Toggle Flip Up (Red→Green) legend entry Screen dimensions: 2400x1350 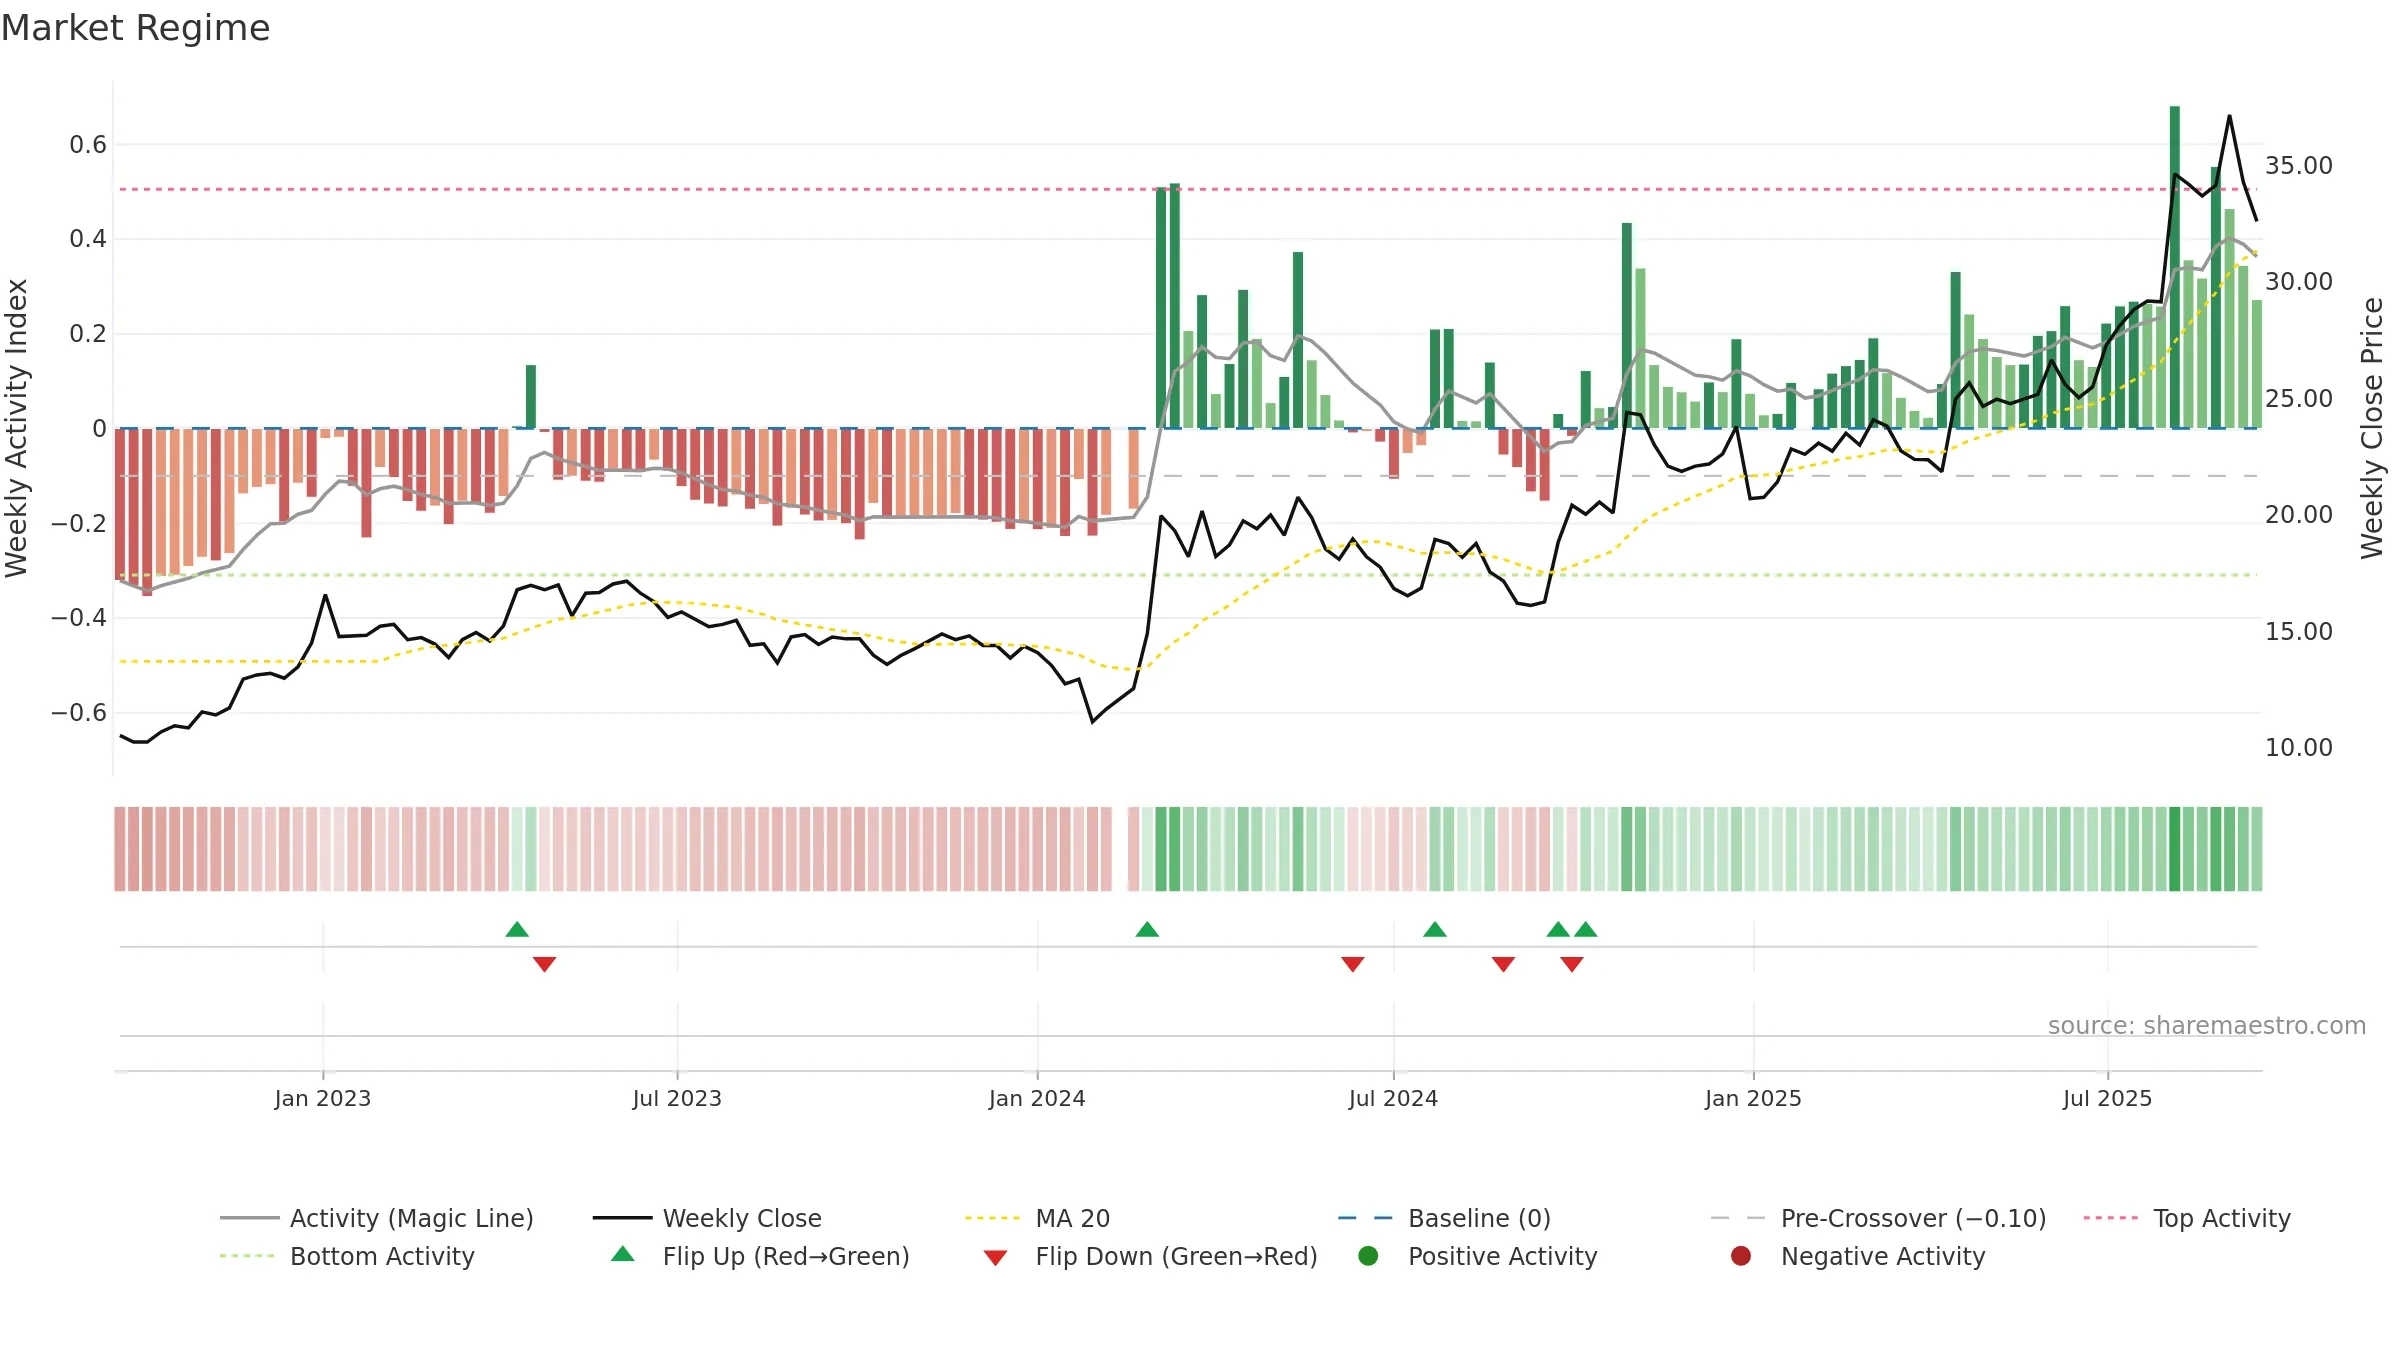click(x=760, y=1256)
